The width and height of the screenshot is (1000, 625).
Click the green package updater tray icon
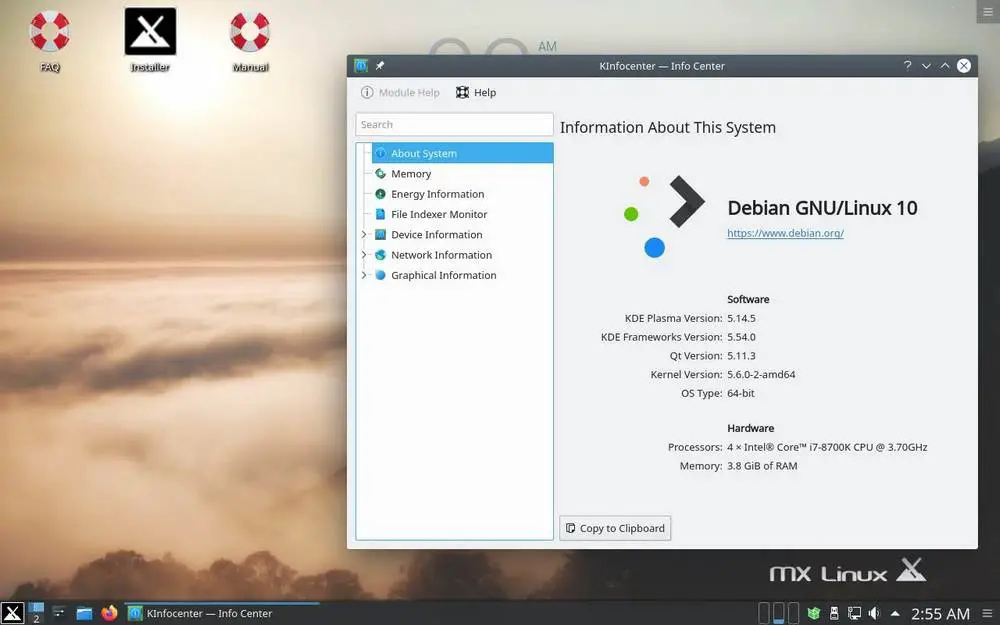click(813, 614)
